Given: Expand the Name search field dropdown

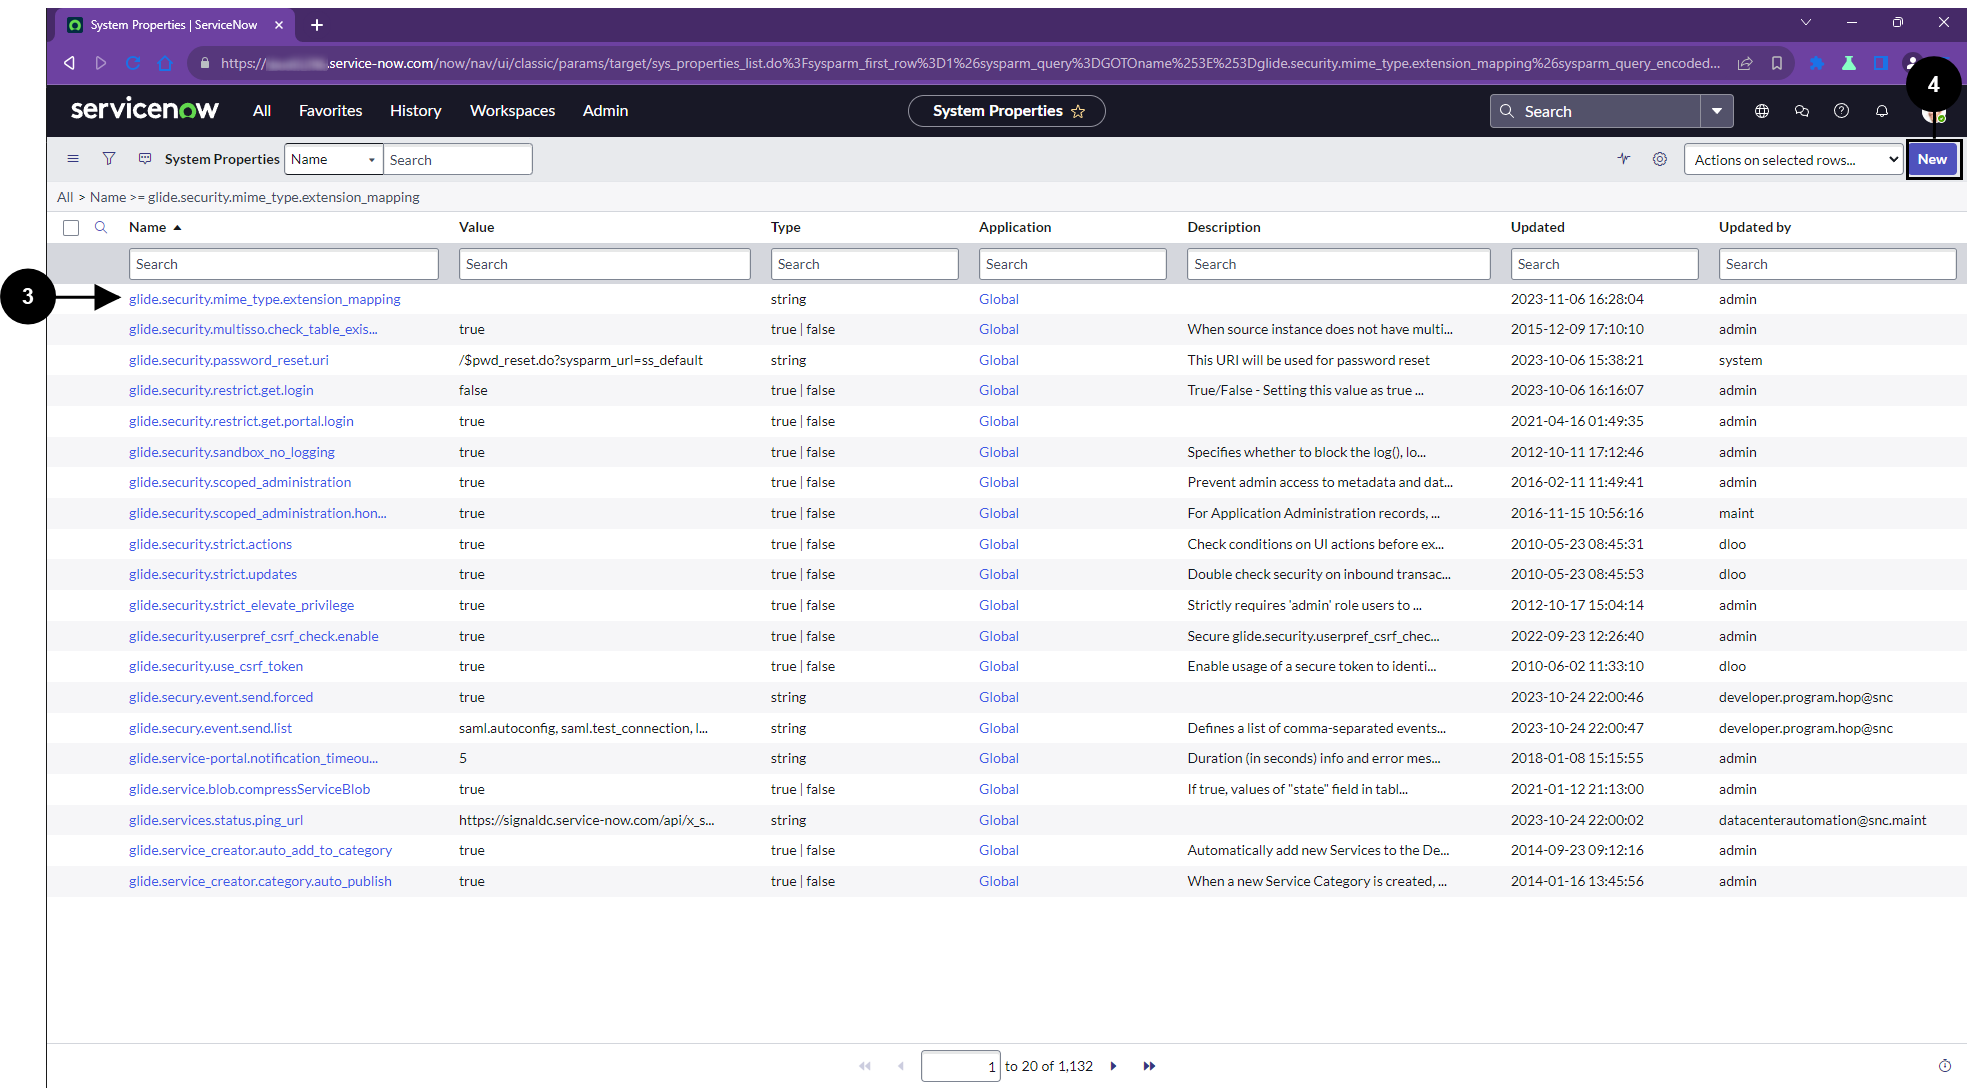Looking at the screenshot, I should point(334,159).
